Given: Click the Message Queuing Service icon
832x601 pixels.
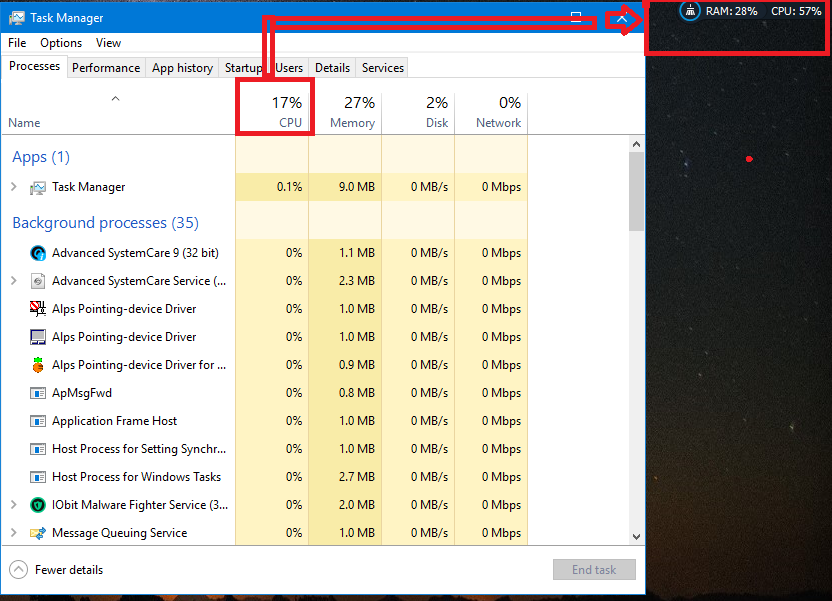Looking at the screenshot, I should (x=38, y=533).
